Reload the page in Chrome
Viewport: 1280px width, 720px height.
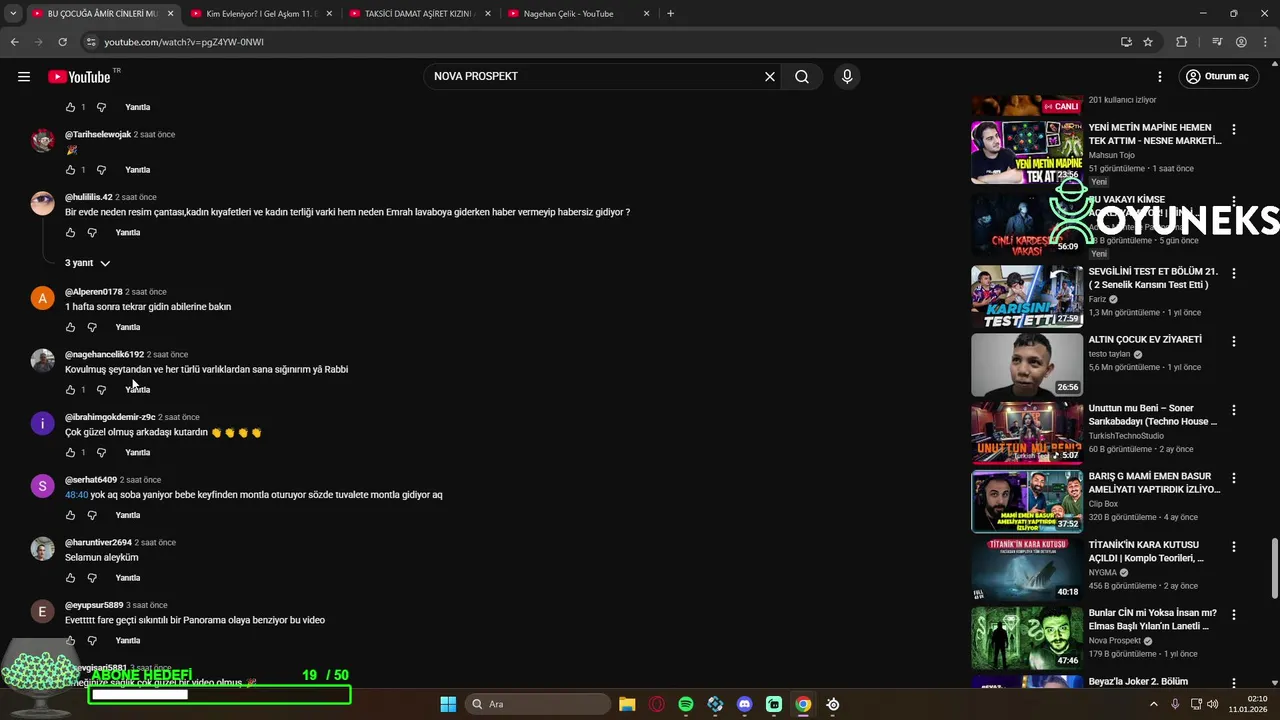pyautogui.click(x=62, y=42)
